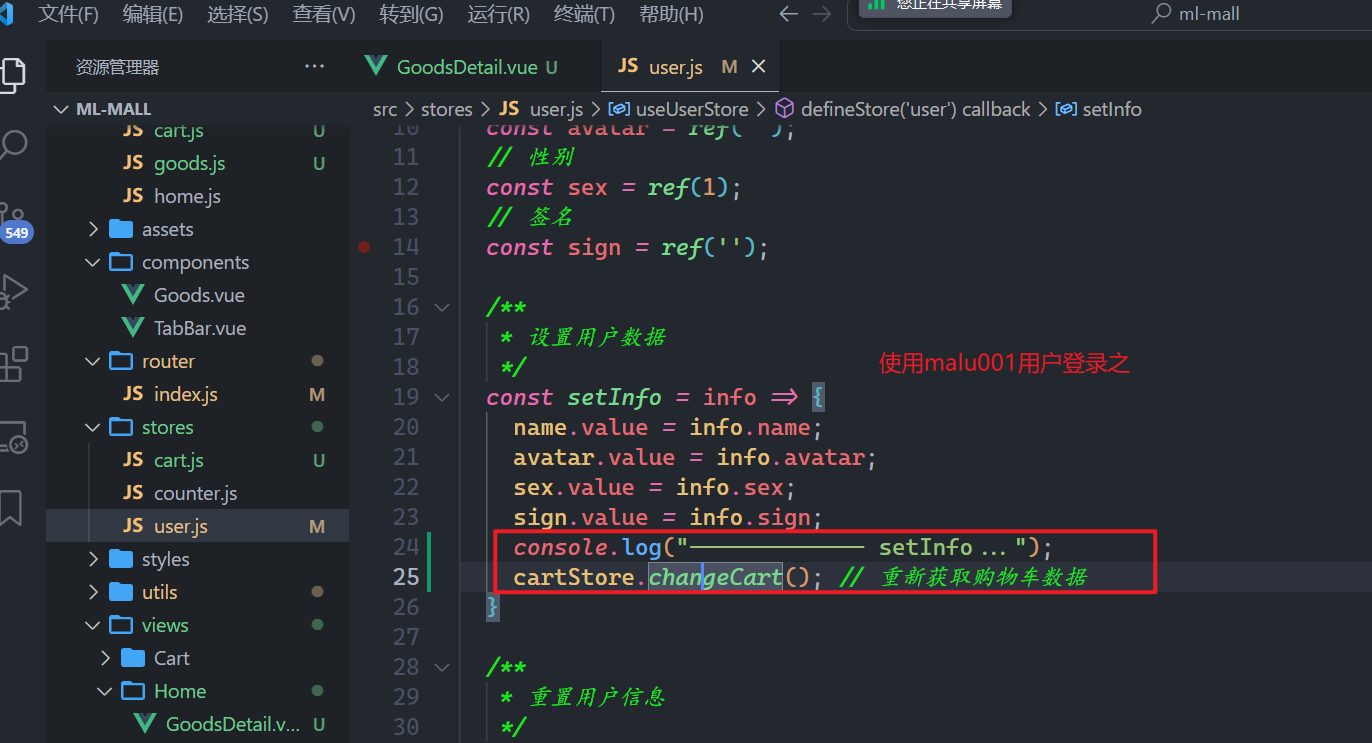This screenshot has height=743, width=1372.
Task: Expand the Cart folder chevron
Action: [x=106, y=658]
